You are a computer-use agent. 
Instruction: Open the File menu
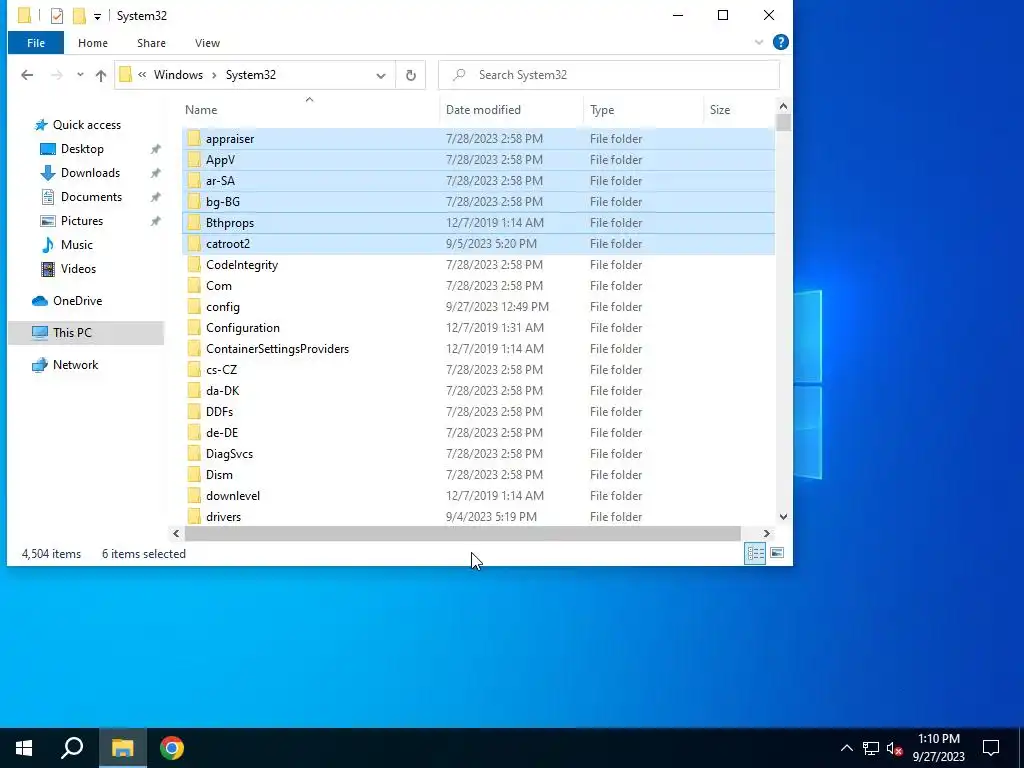point(36,43)
